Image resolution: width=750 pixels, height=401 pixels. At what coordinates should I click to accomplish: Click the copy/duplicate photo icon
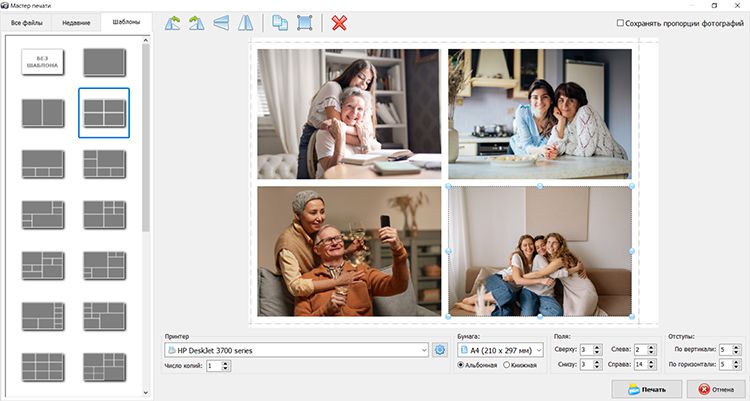[280, 22]
